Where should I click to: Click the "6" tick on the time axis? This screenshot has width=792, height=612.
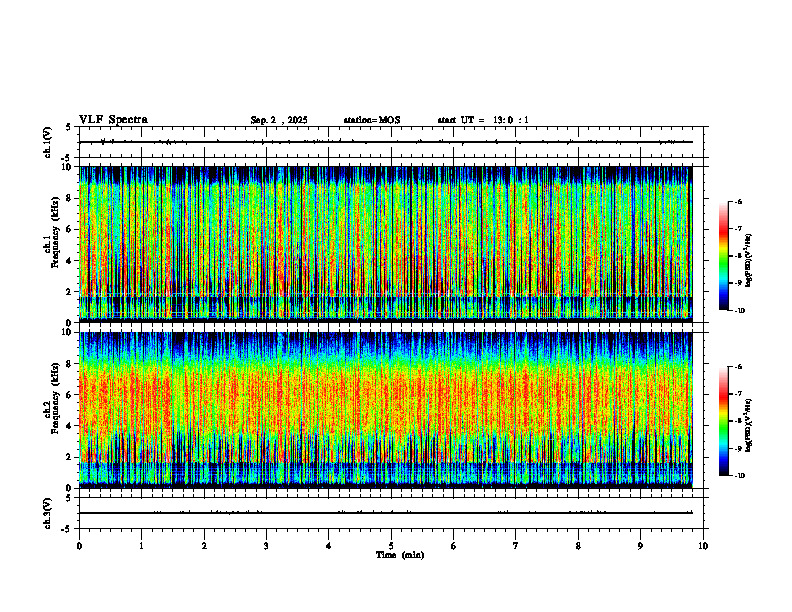(x=454, y=546)
